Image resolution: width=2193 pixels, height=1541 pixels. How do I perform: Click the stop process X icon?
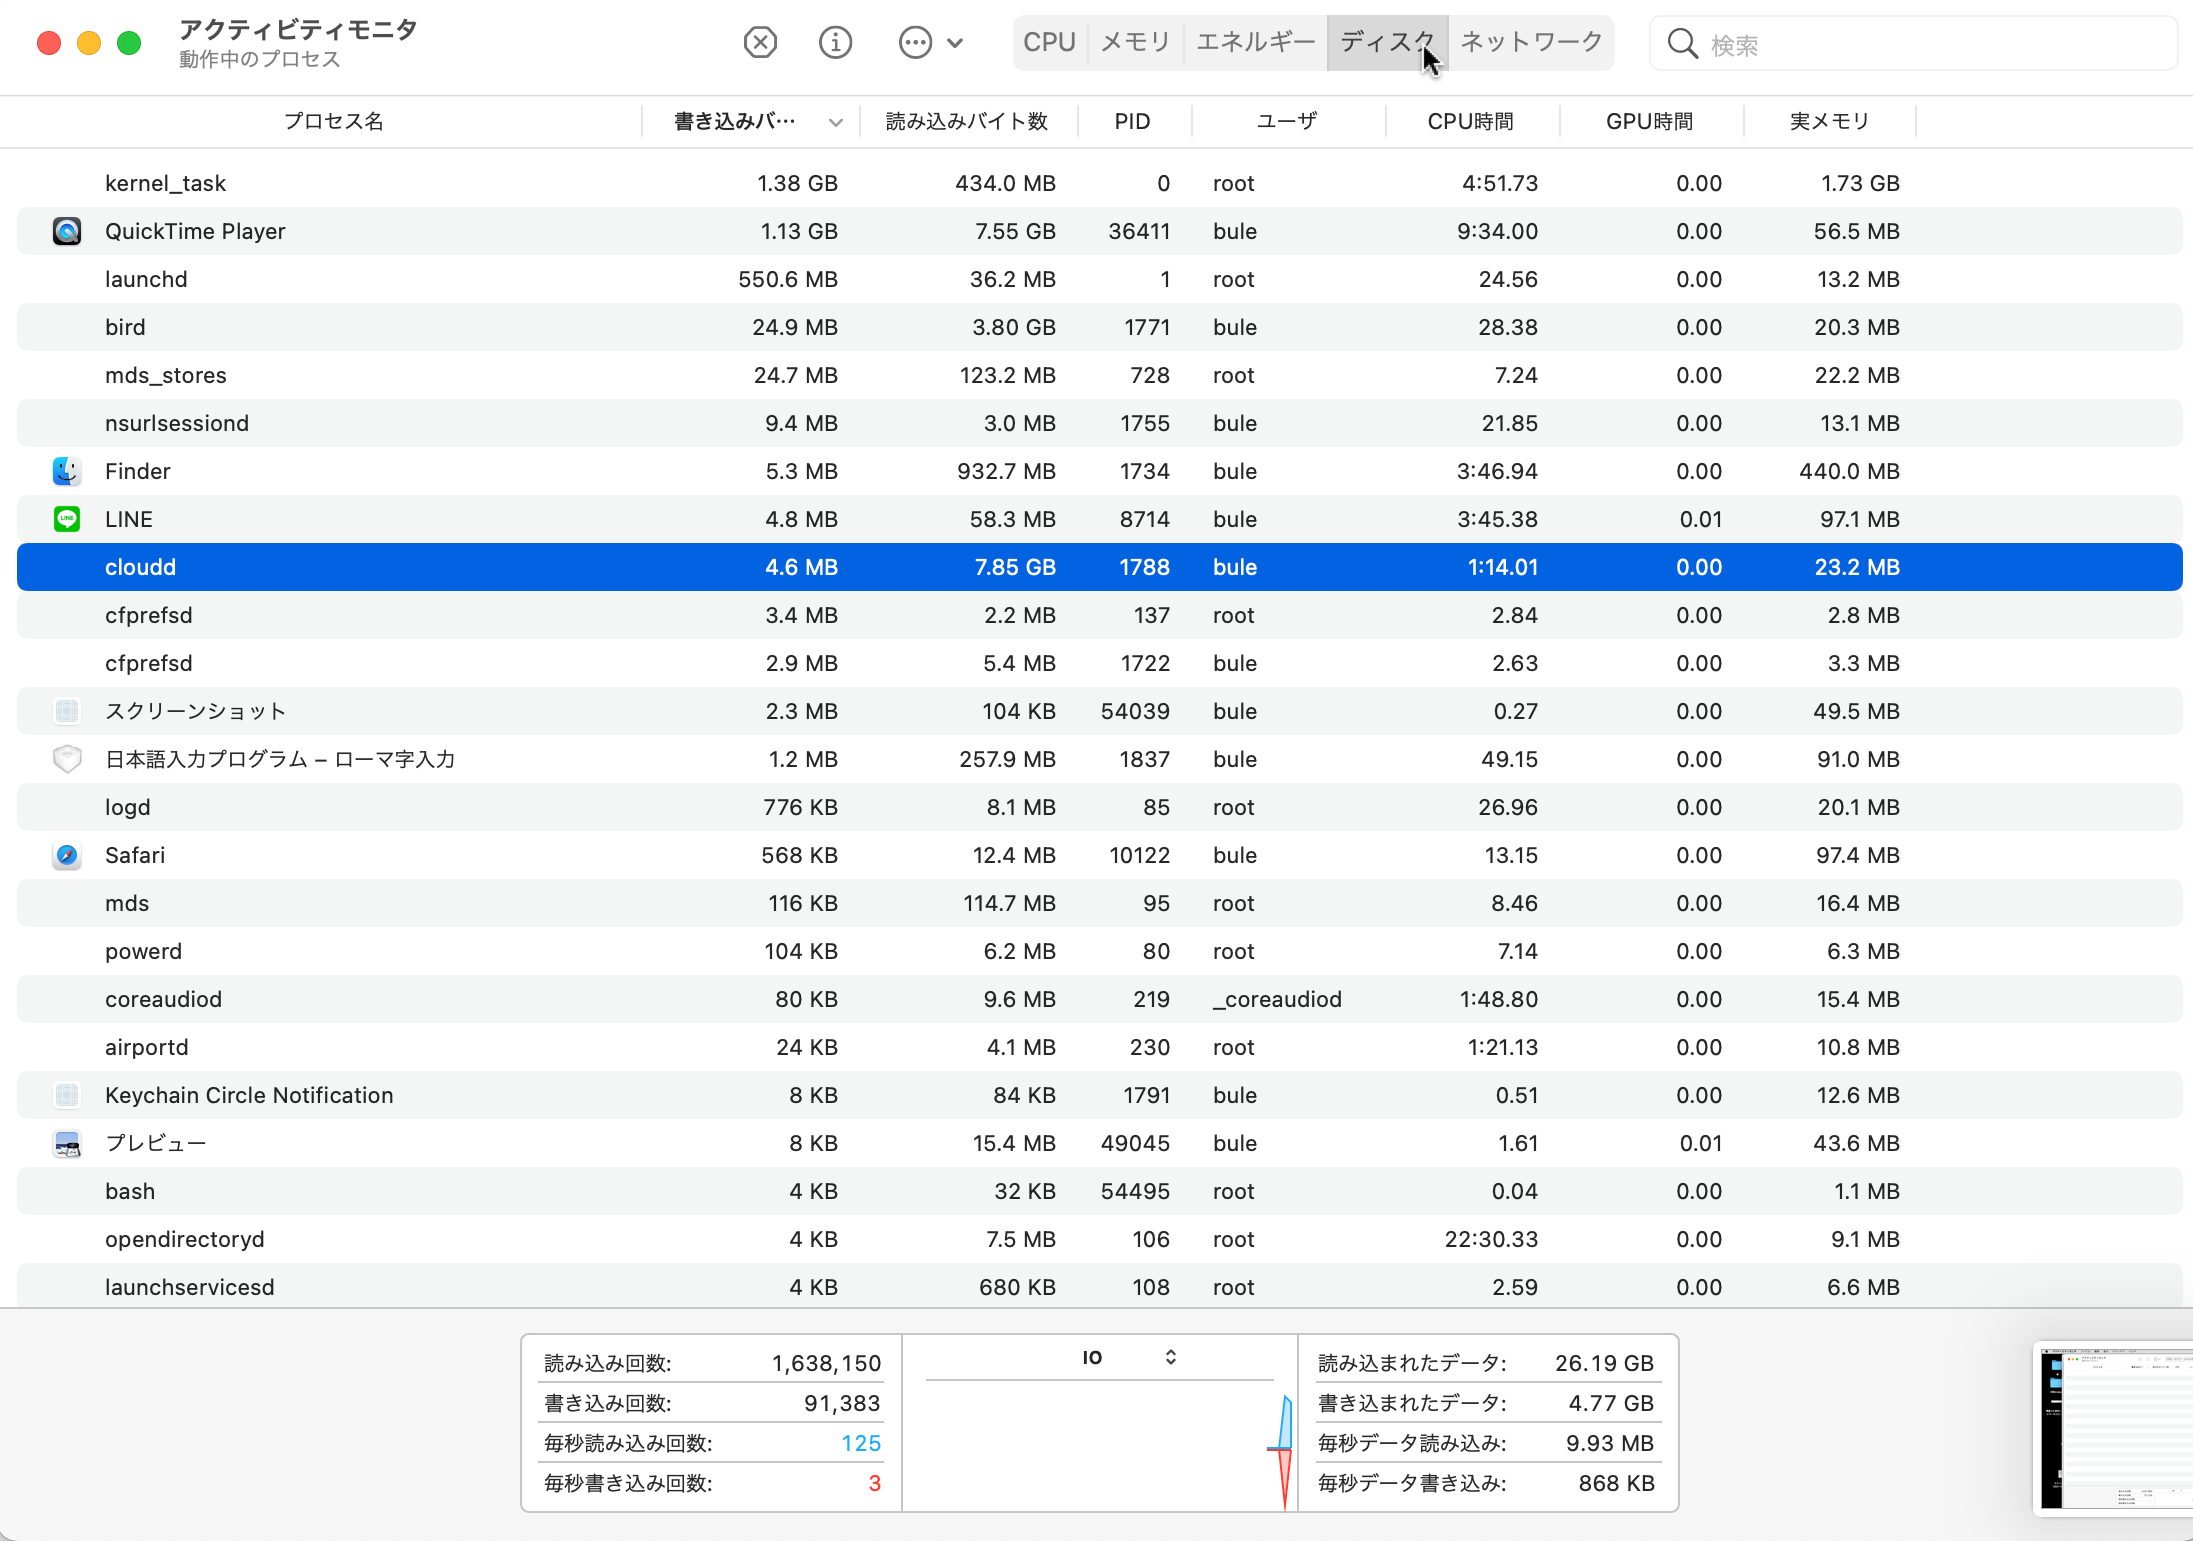(760, 42)
